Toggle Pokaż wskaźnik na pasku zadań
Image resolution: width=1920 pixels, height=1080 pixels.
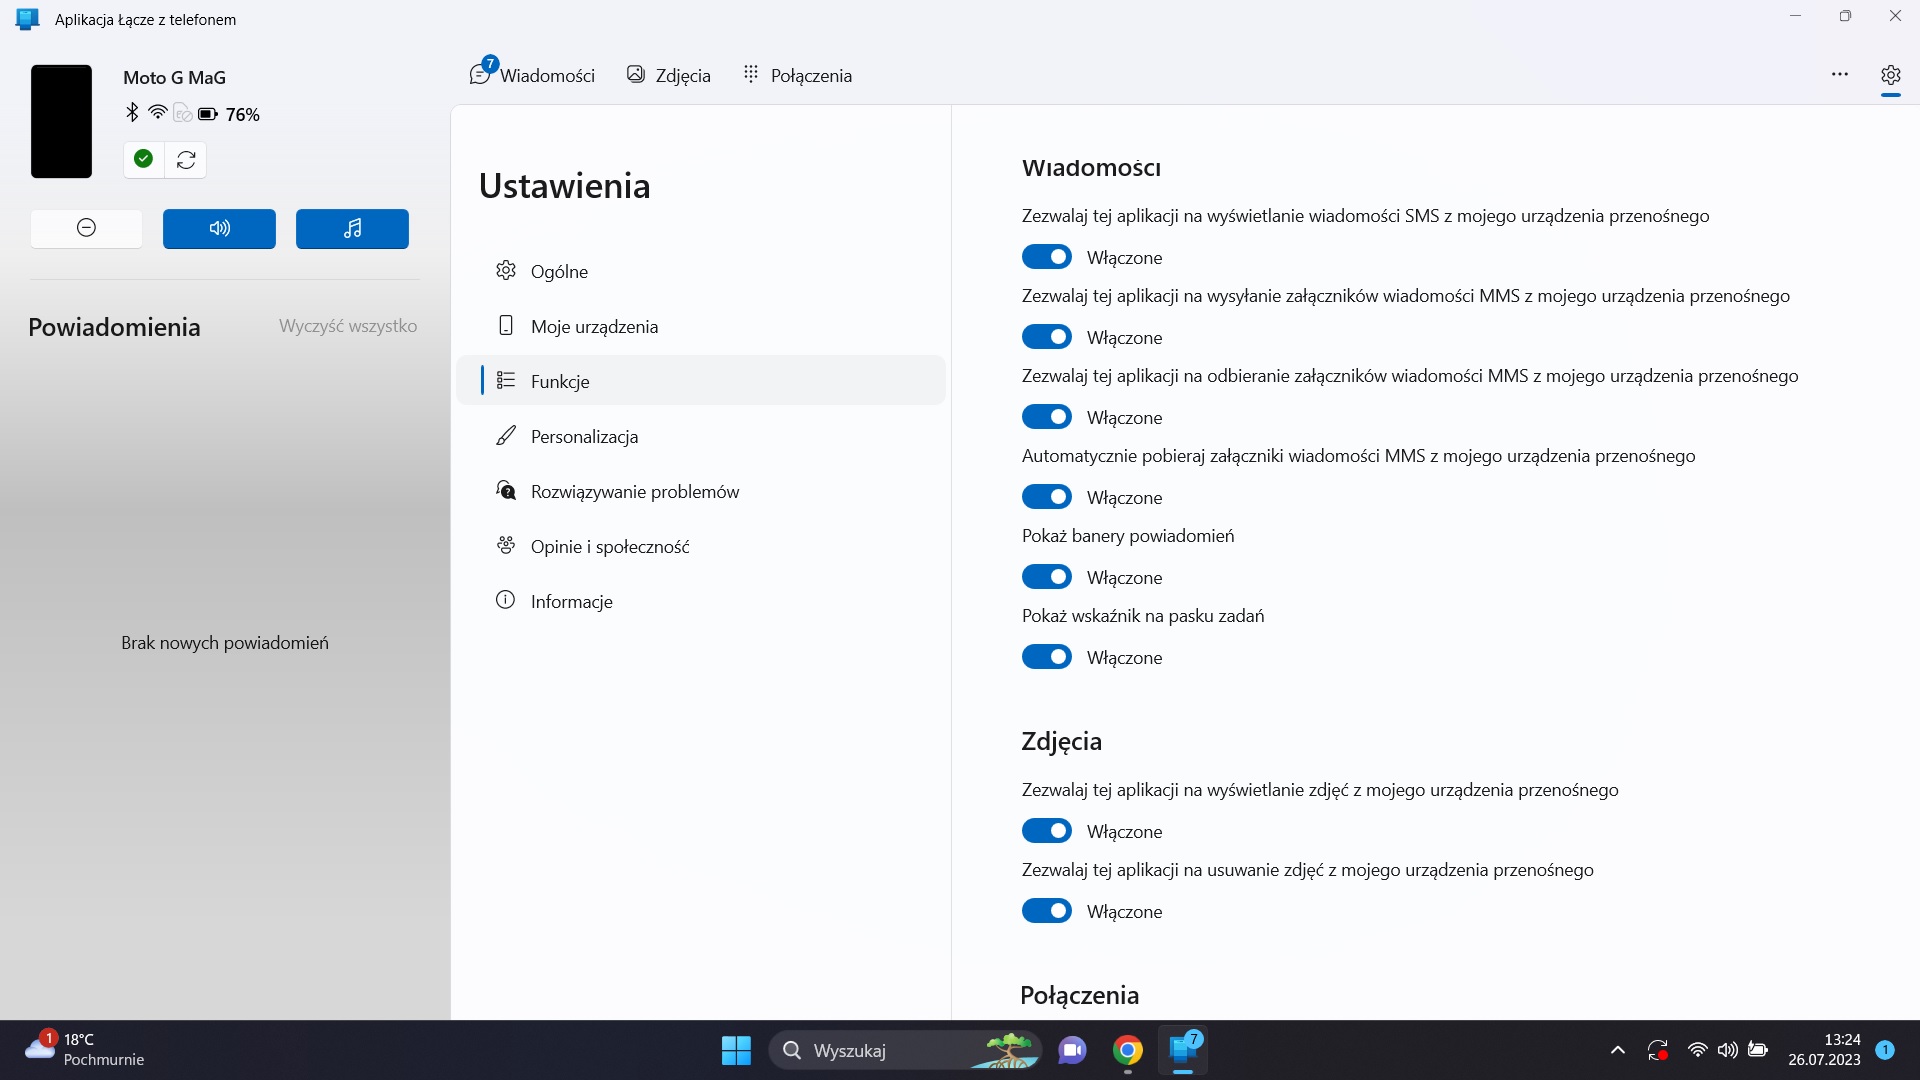pos(1046,657)
